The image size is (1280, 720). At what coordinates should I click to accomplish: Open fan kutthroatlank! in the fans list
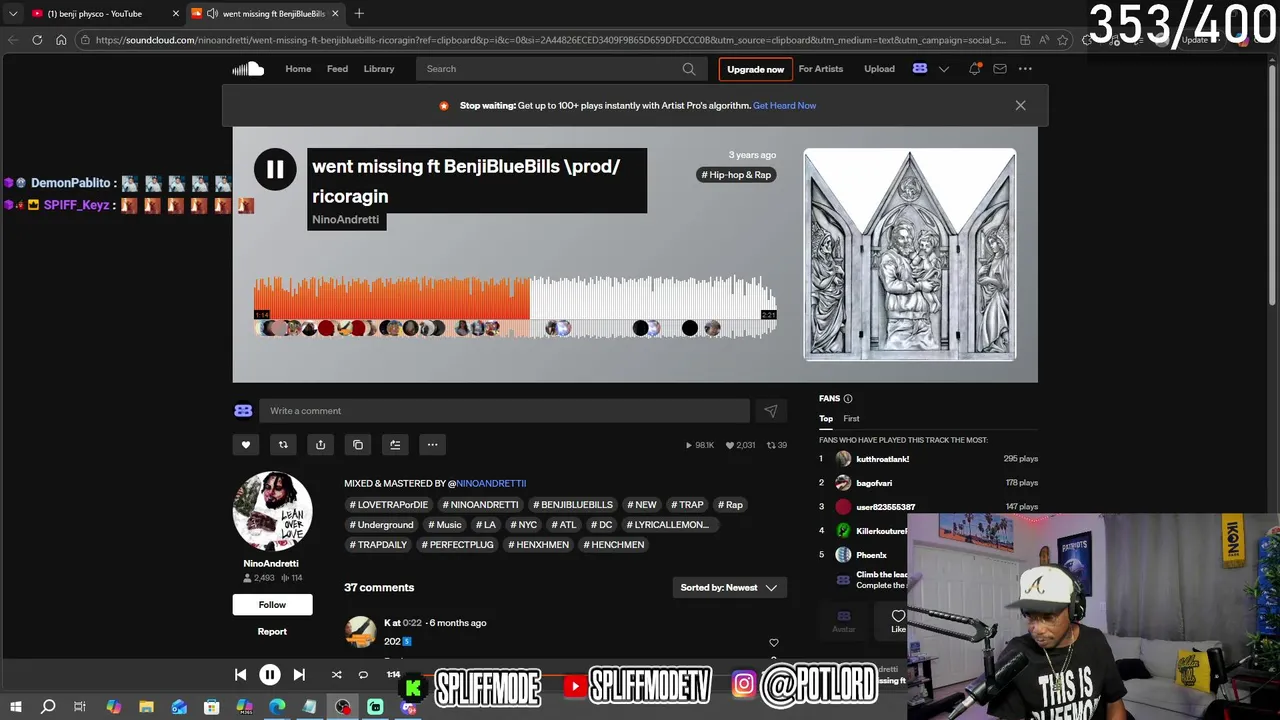coord(882,459)
